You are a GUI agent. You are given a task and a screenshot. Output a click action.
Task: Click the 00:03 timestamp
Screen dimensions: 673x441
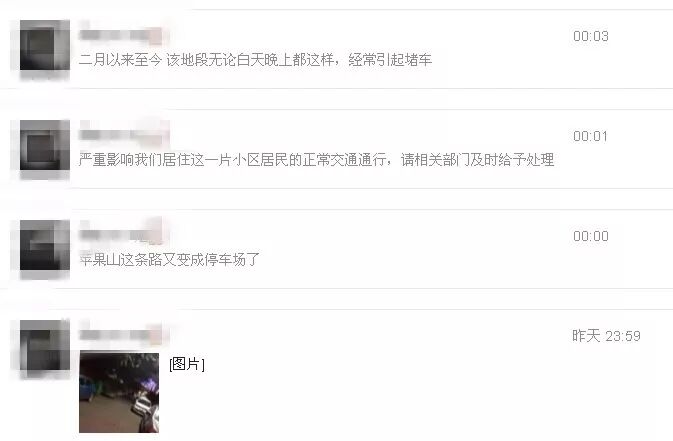point(591,36)
